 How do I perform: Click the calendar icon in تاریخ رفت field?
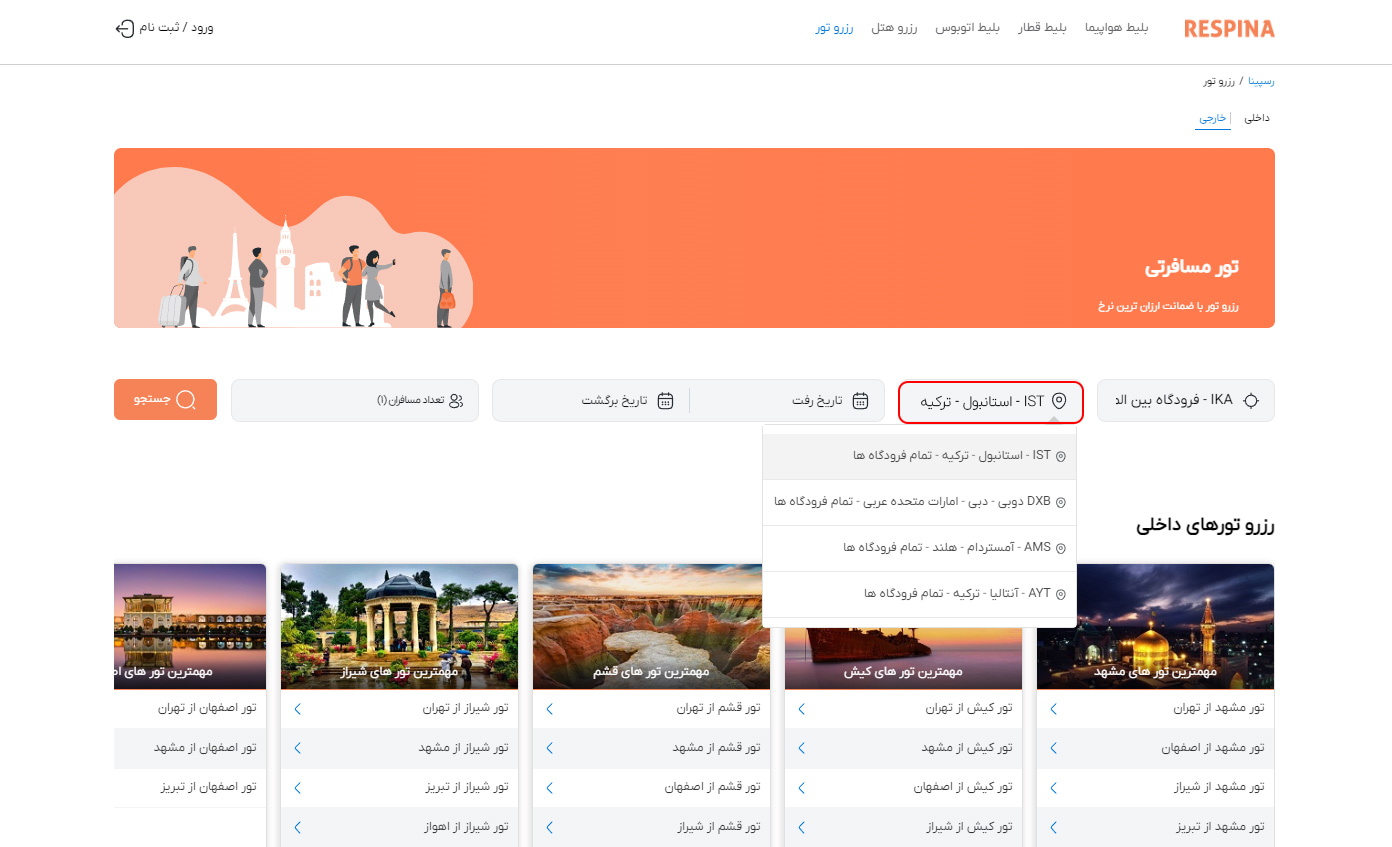tap(860, 400)
